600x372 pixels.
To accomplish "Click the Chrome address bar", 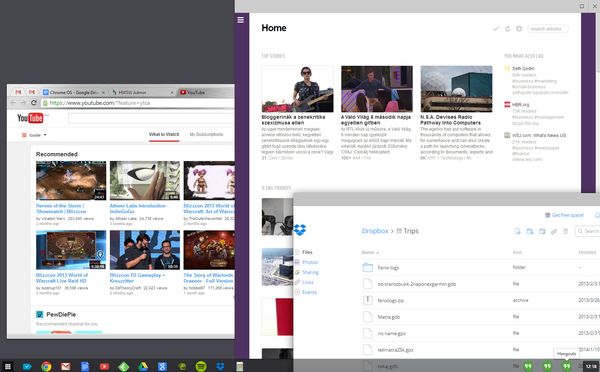I will tap(138, 103).
